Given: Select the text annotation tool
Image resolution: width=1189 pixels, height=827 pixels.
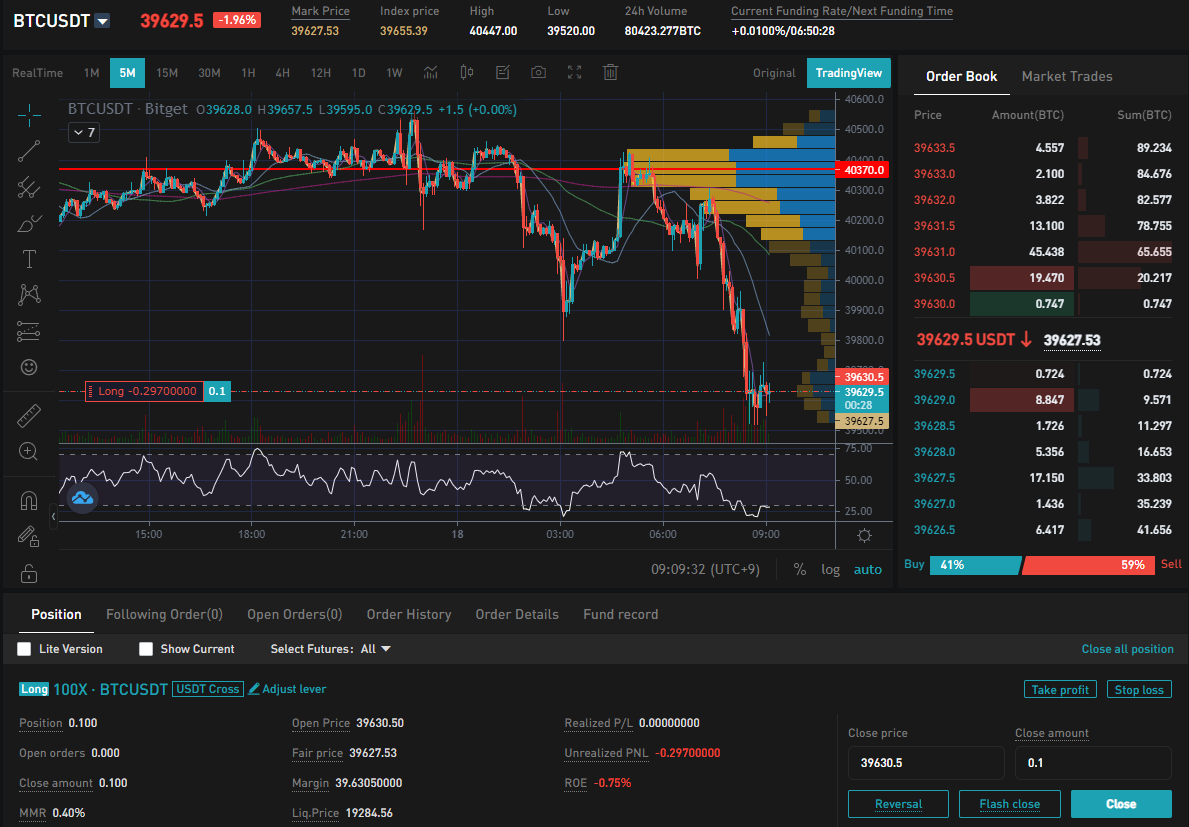Looking at the screenshot, I should pos(29,259).
